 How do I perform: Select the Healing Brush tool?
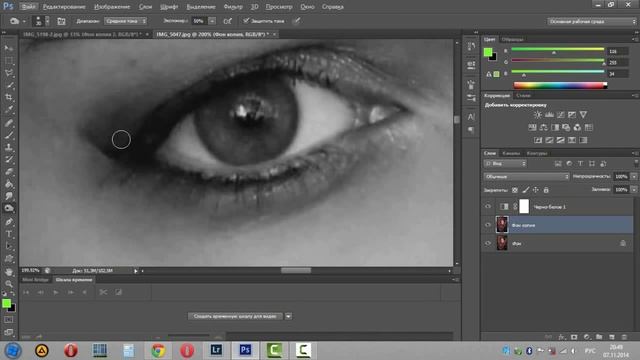[x=9, y=122]
